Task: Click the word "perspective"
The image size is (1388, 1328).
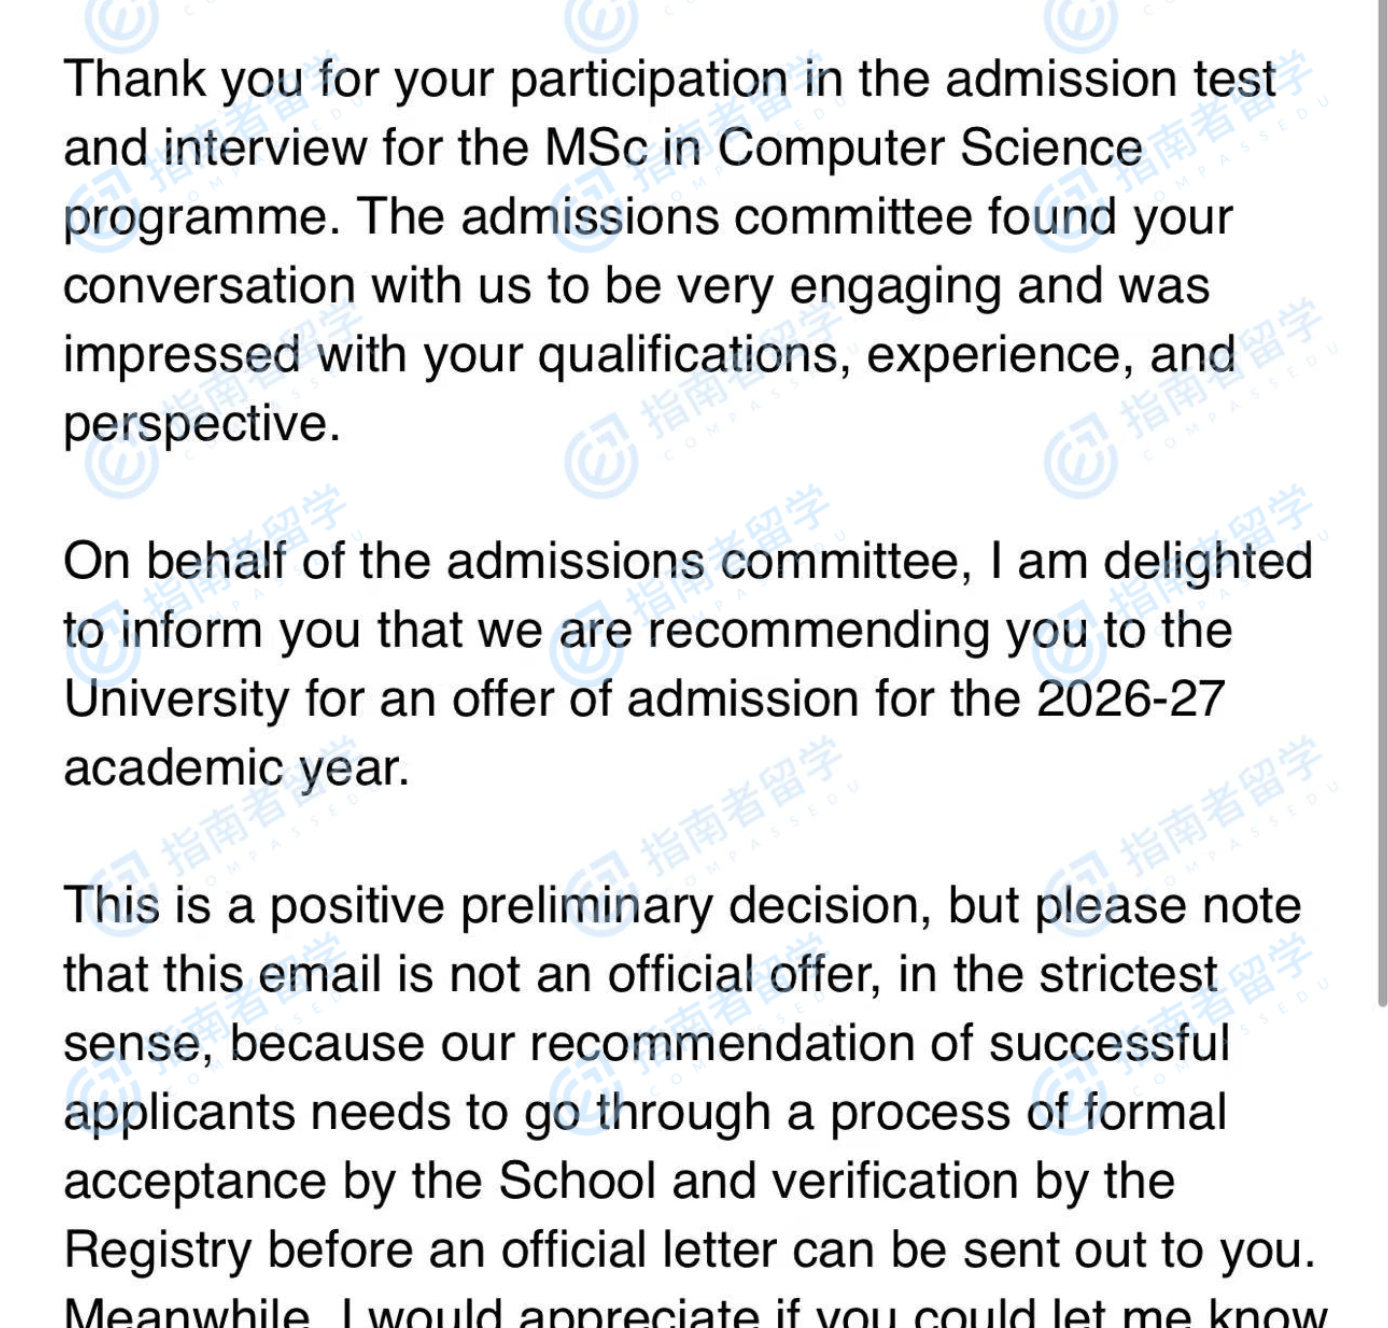Action: click(x=195, y=425)
